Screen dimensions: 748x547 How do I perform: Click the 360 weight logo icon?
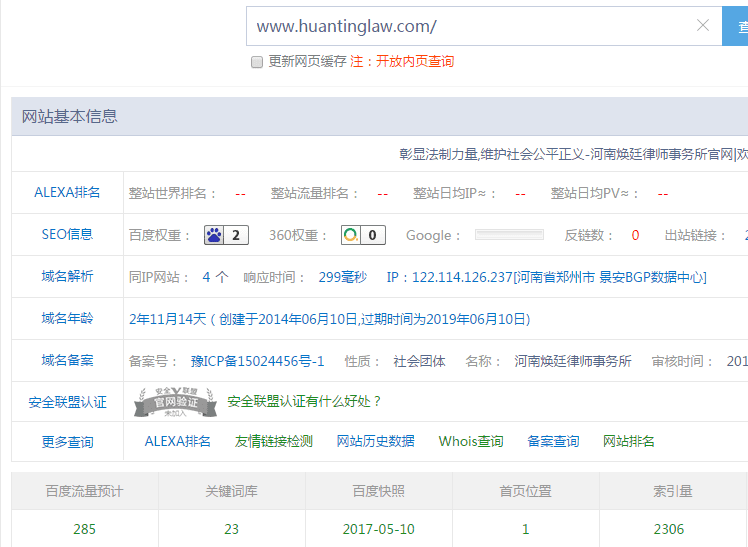coord(351,235)
